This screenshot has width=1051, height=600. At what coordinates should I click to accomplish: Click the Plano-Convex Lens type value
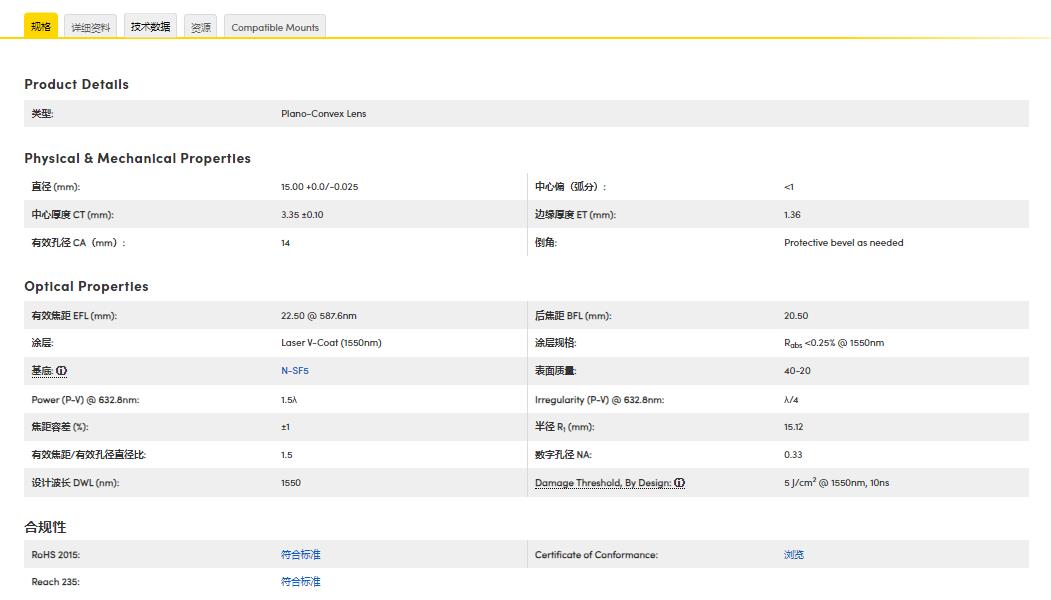[x=323, y=114]
